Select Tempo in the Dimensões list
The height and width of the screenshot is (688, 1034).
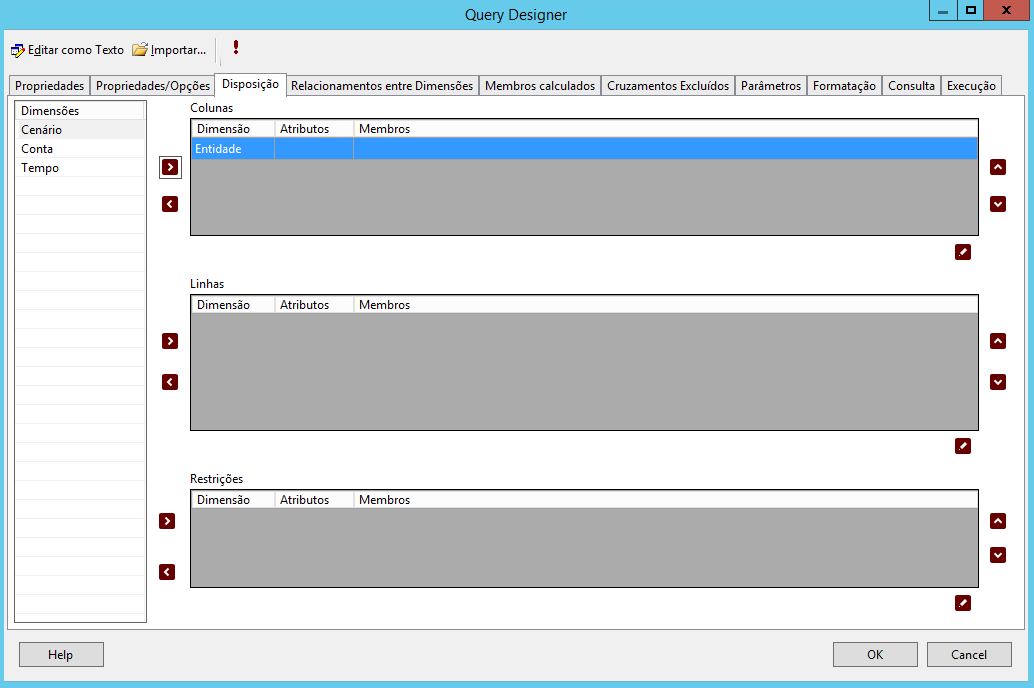(x=80, y=168)
